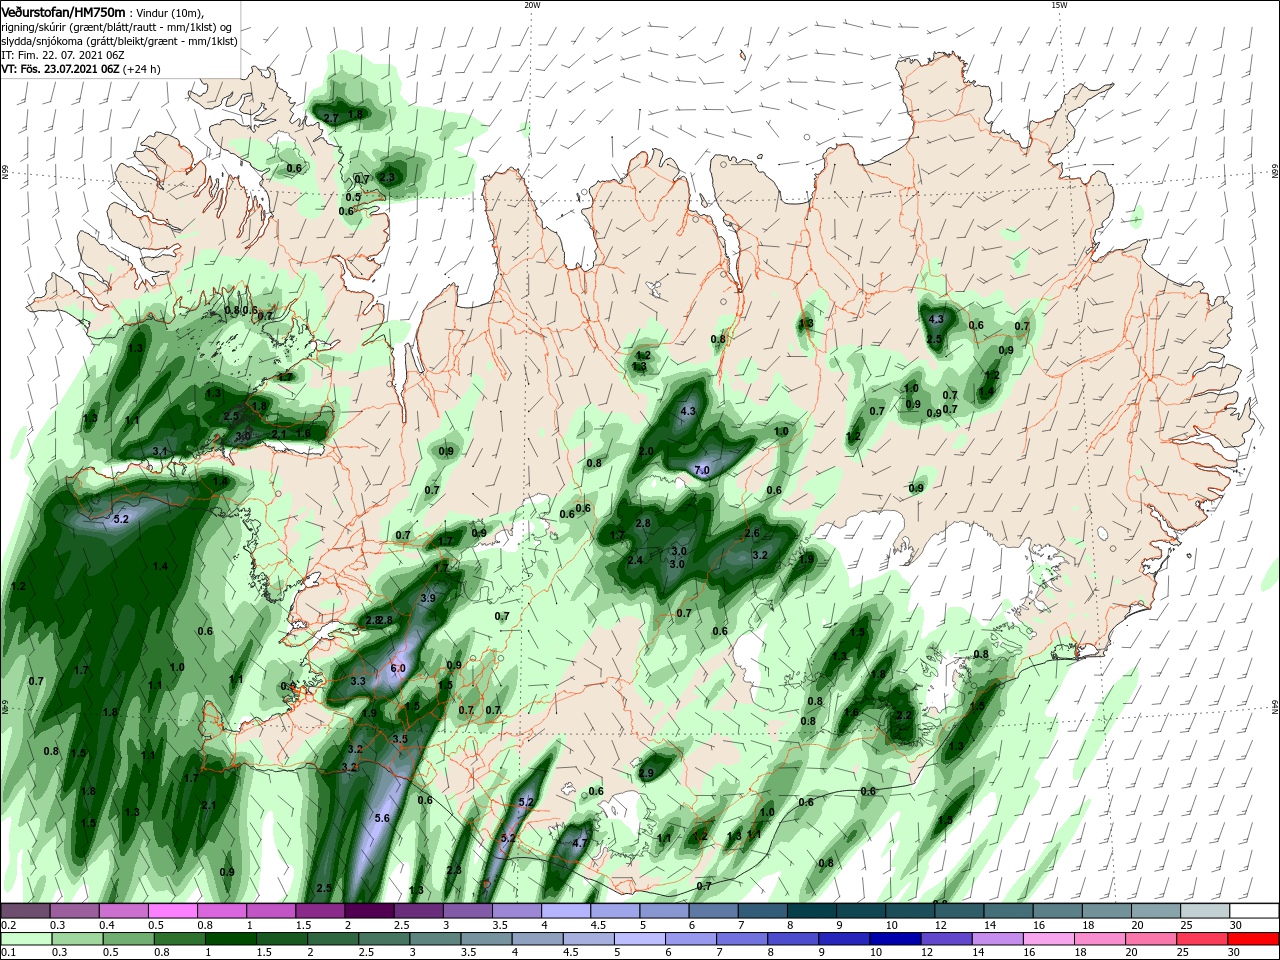Click the 7.0 precipitation value on the map
This screenshot has height=960, width=1280.
tap(702, 470)
